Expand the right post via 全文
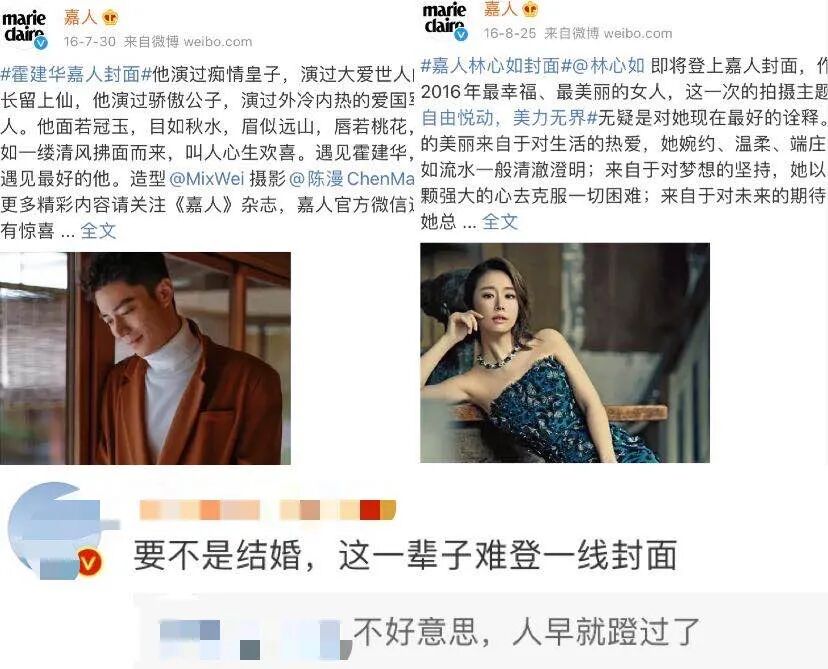 [500, 222]
